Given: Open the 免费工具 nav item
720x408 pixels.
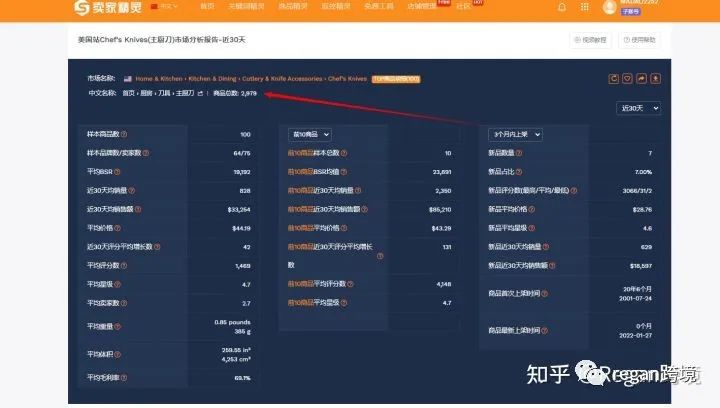Looking at the screenshot, I should 378,6.
